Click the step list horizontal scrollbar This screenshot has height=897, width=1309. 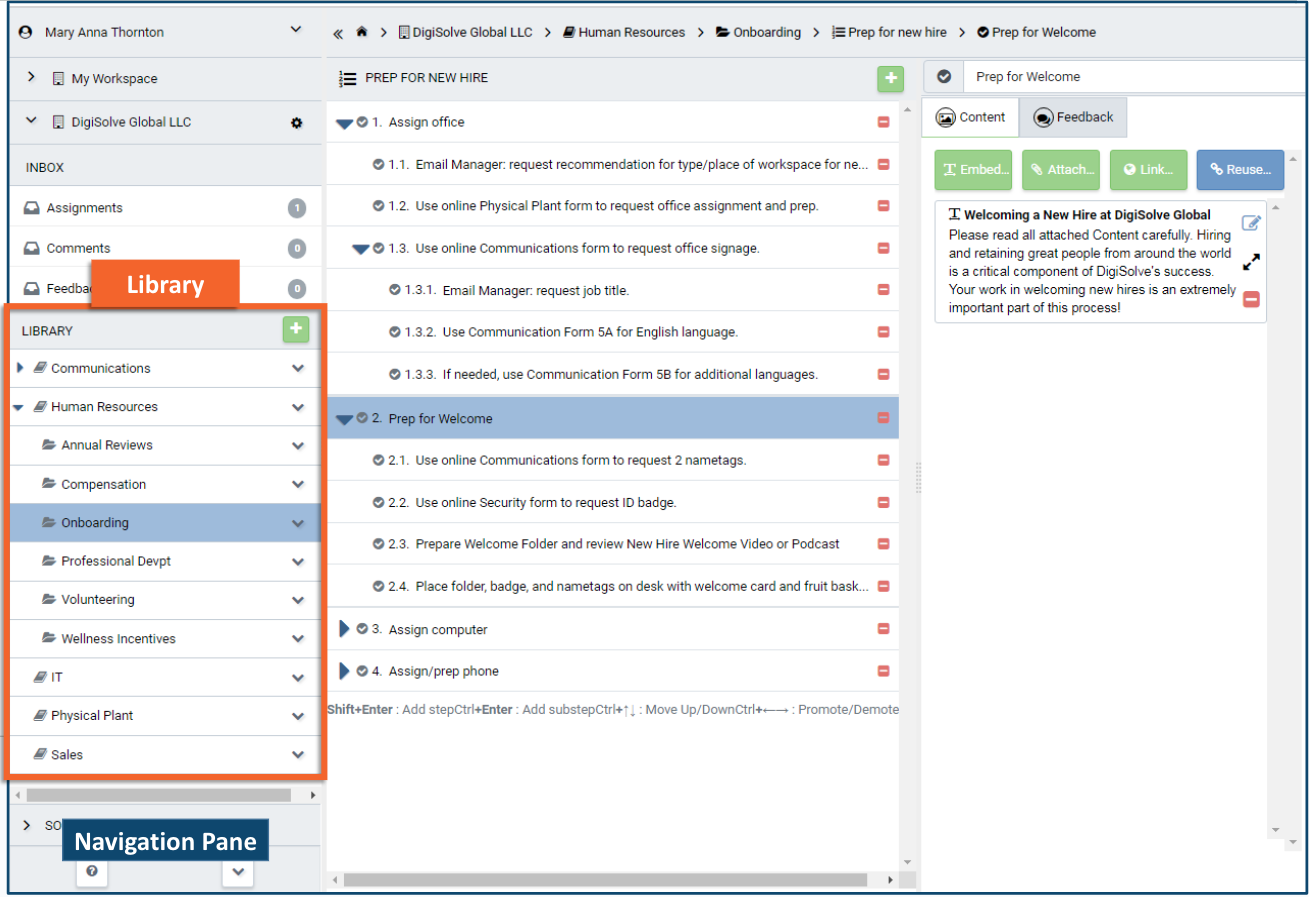(605, 880)
